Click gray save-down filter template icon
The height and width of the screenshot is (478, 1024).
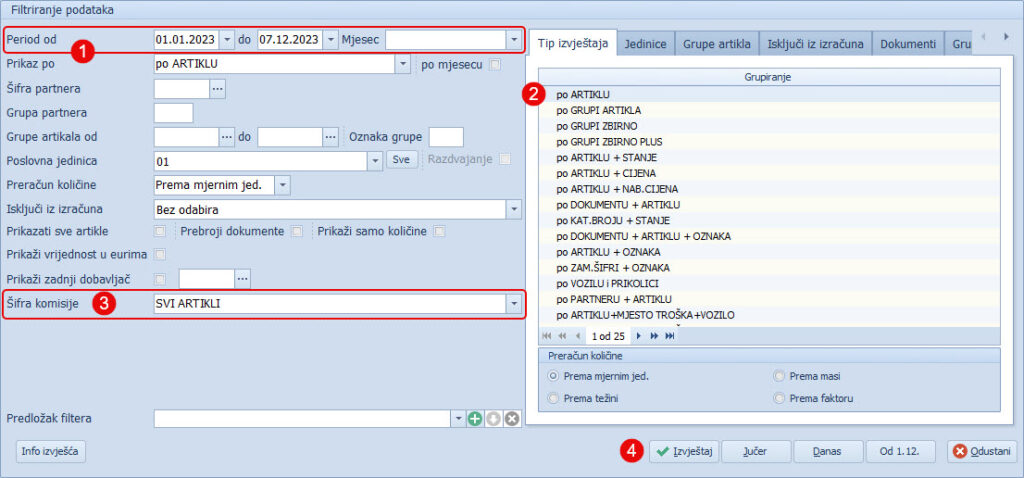493,418
